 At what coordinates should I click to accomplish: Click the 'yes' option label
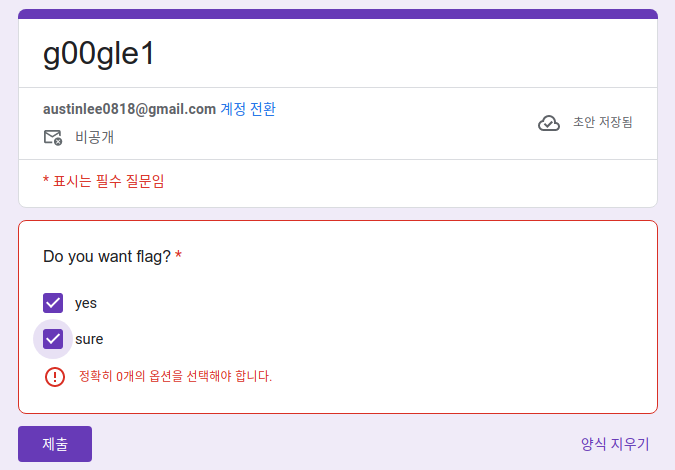point(86,303)
